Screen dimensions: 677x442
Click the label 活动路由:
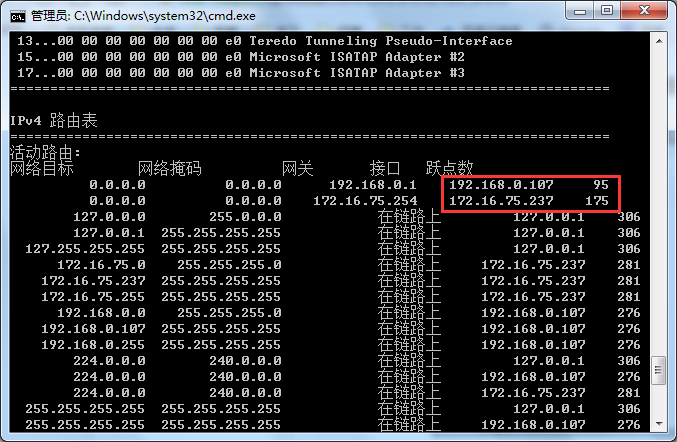pos(45,152)
